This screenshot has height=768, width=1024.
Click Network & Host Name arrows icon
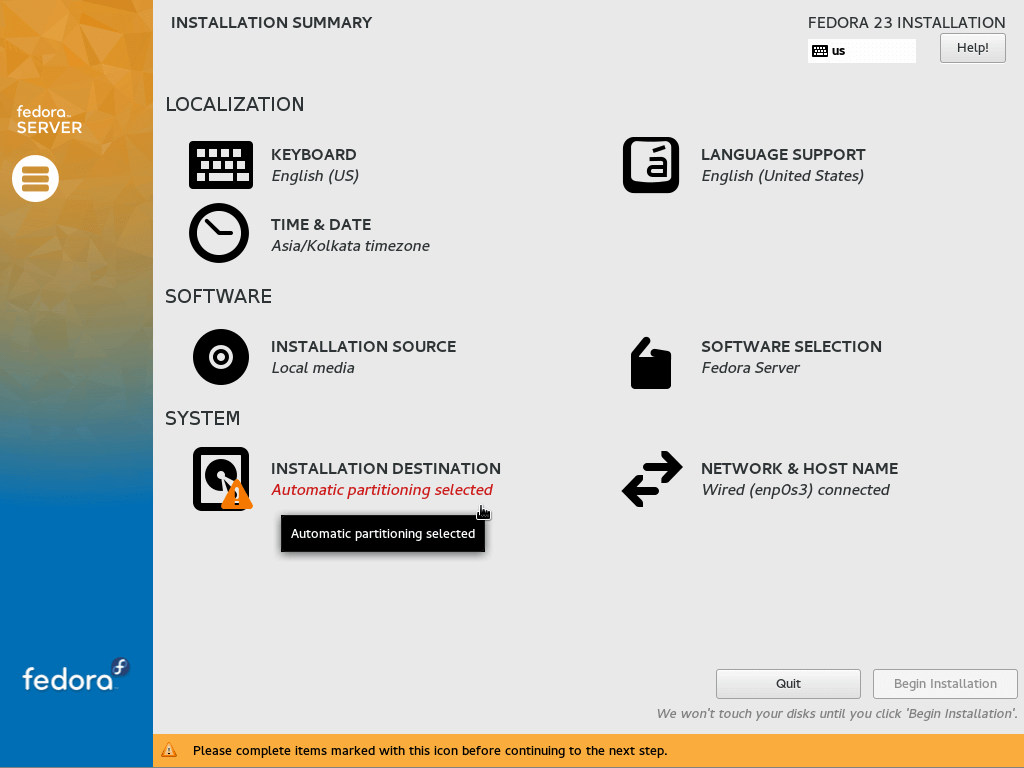(x=651, y=479)
